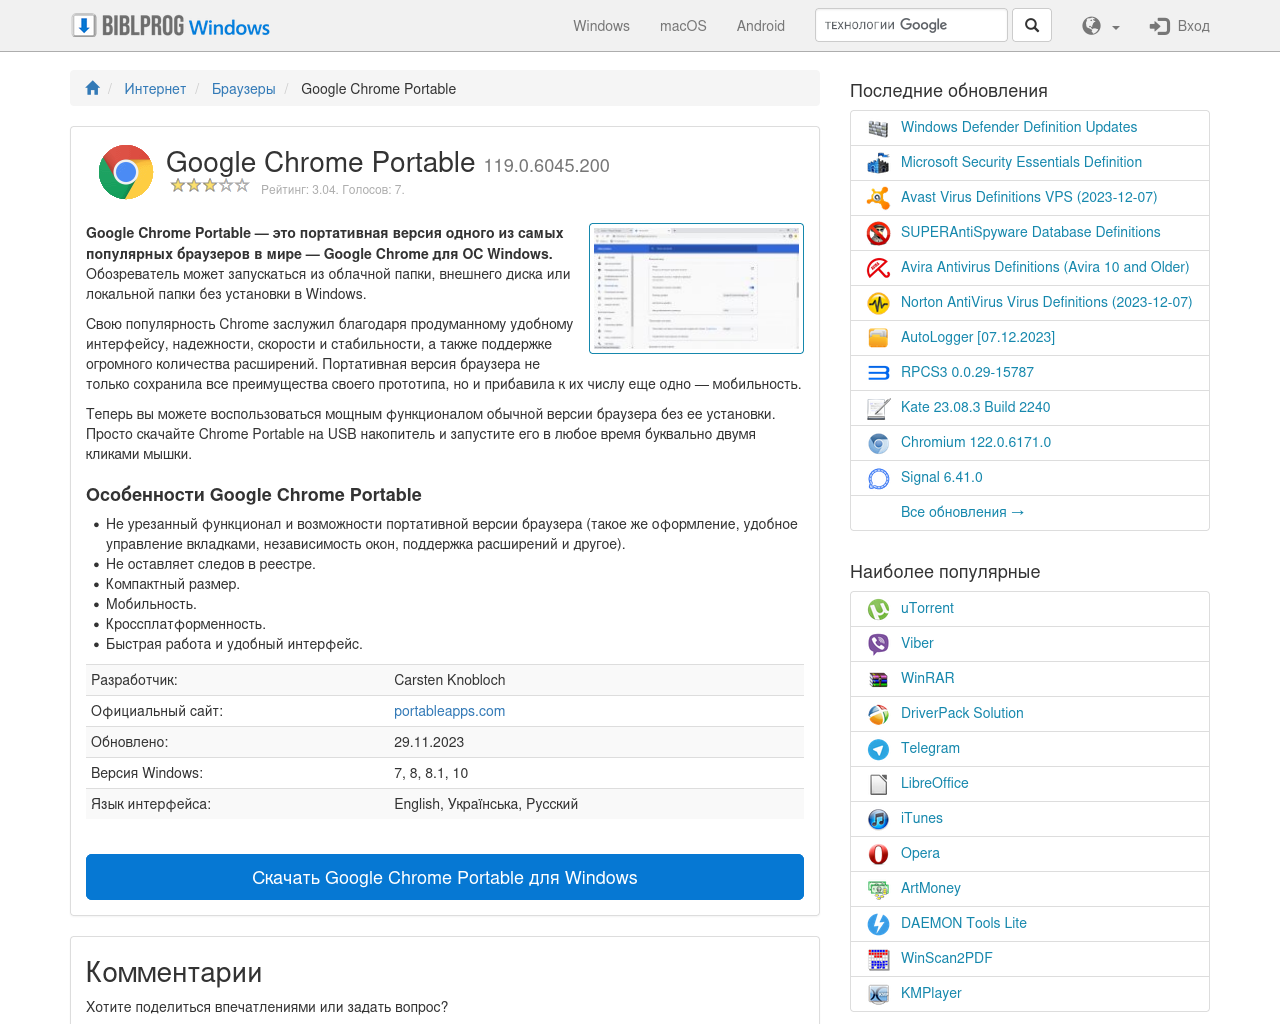Screen dimensions: 1280x1024
Task: Open Все обновления link
Action: (963, 512)
